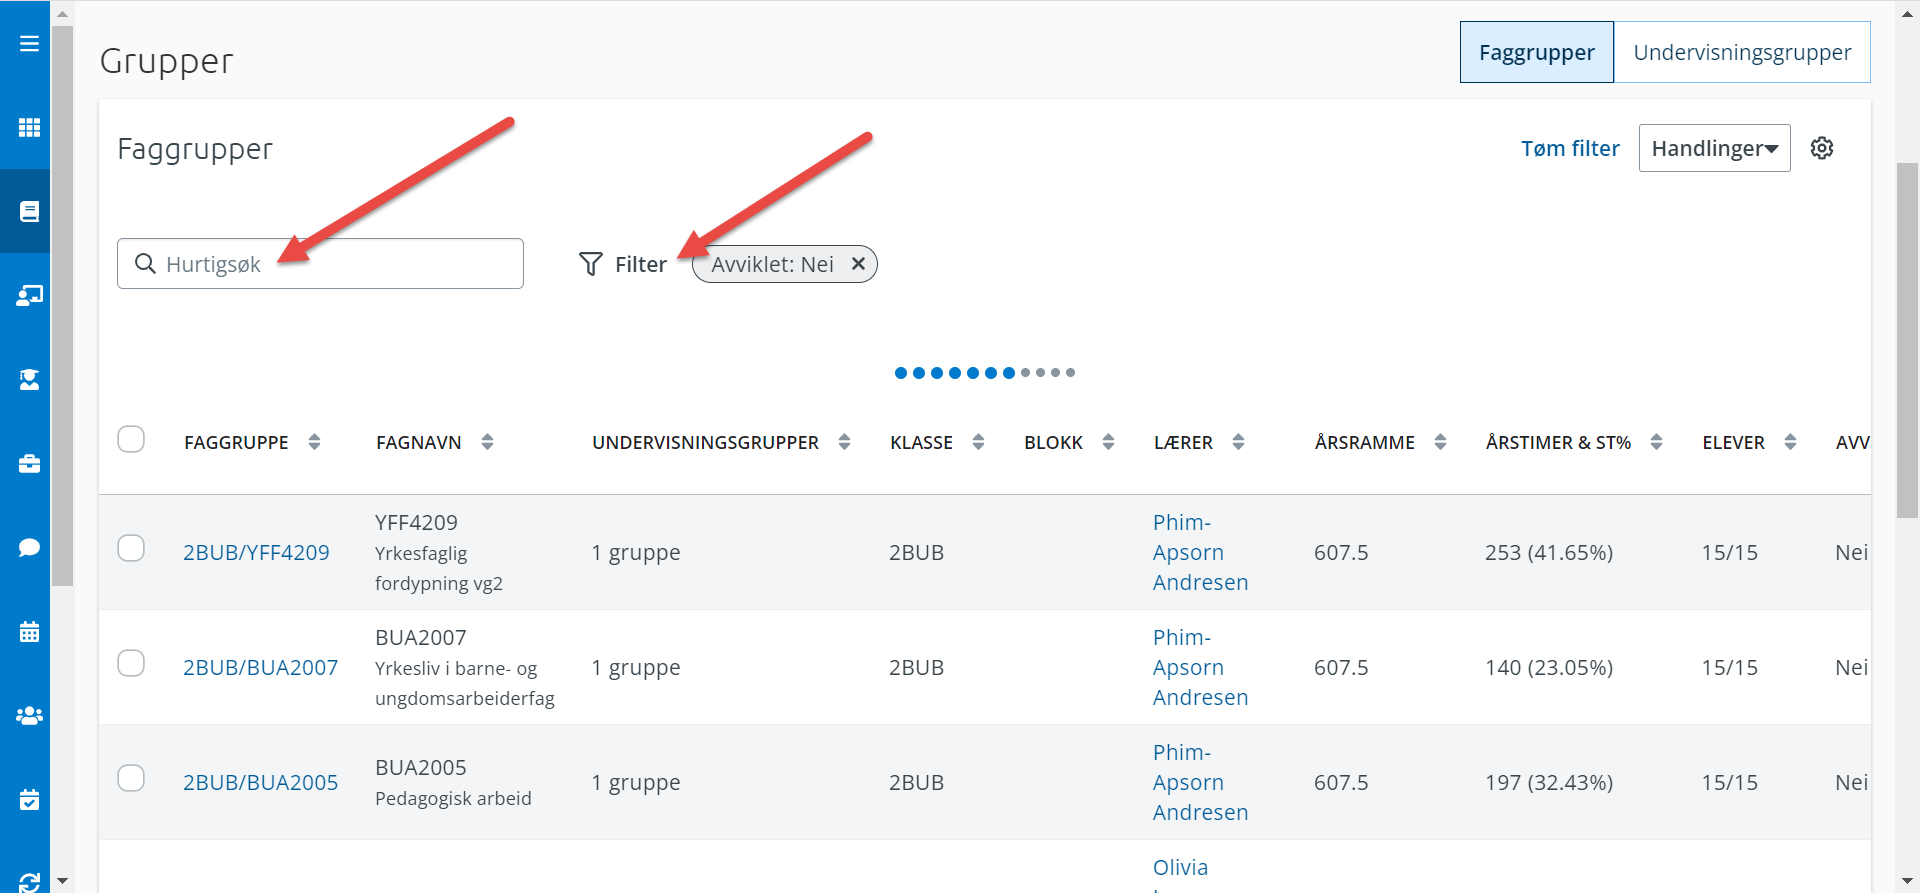This screenshot has height=893, width=1920.
Task: Open table settings gear icon
Action: [x=1822, y=148]
